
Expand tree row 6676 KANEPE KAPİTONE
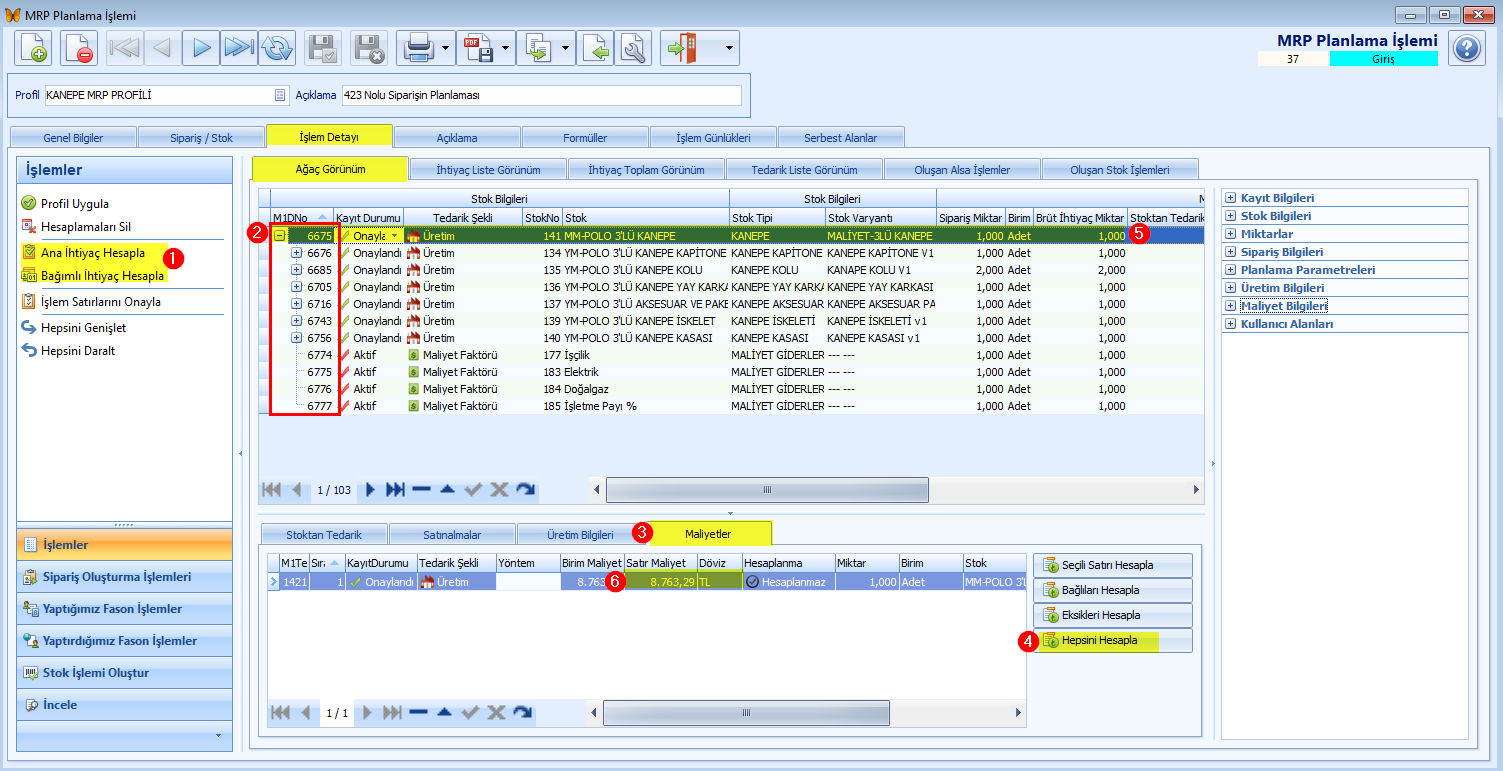click(x=296, y=253)
